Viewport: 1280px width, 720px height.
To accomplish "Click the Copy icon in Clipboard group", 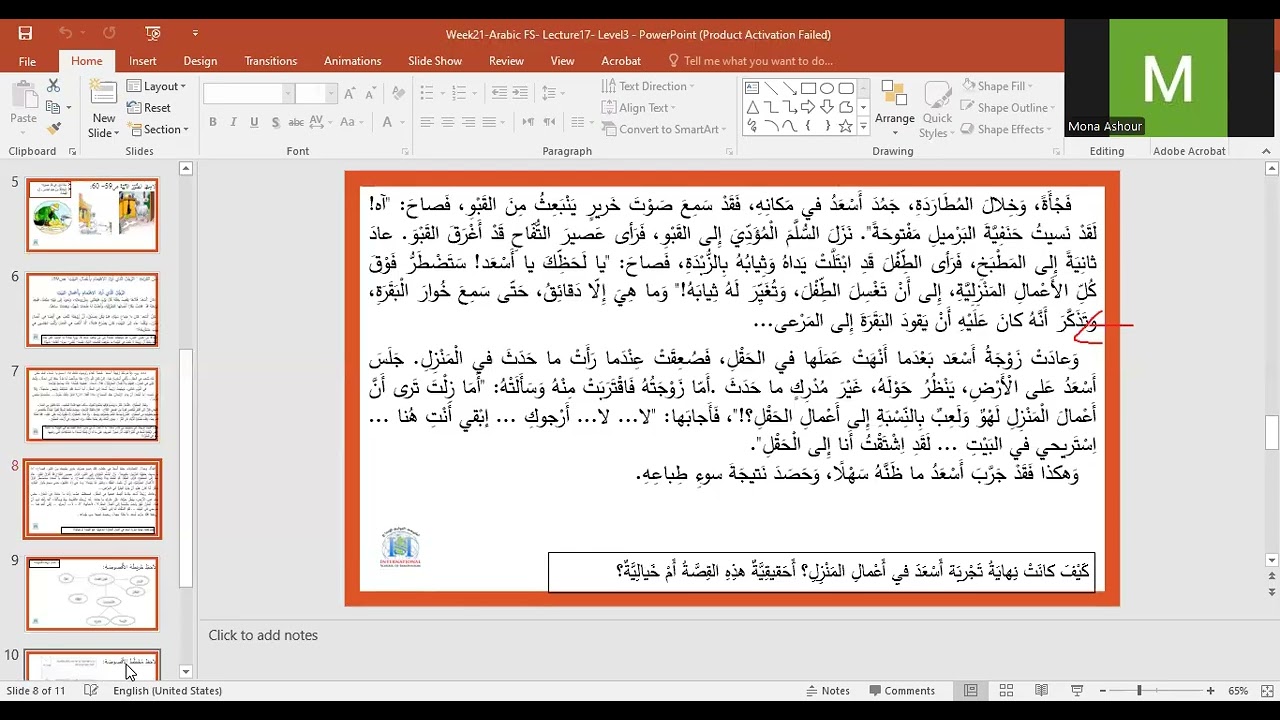I will [x=53, y=107].
